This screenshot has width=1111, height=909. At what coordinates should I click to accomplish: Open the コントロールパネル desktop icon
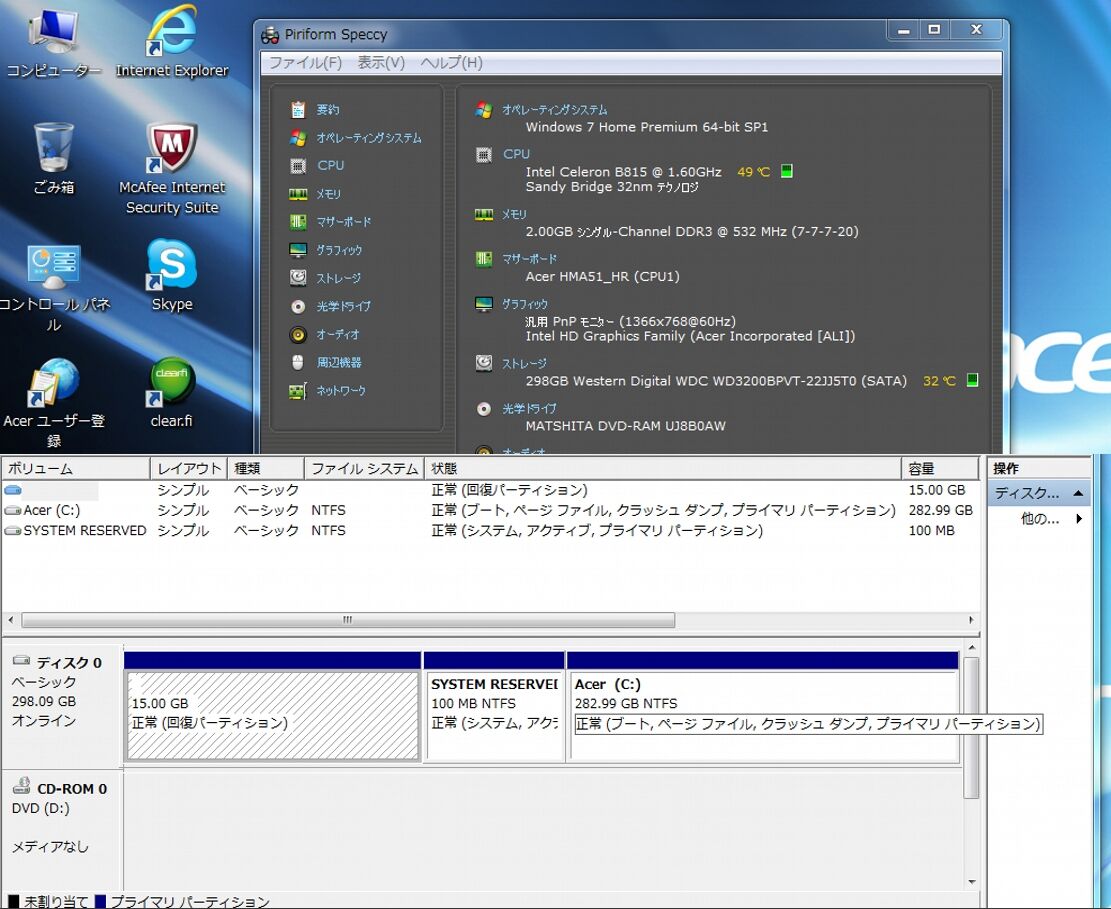[x=54, y=288]
